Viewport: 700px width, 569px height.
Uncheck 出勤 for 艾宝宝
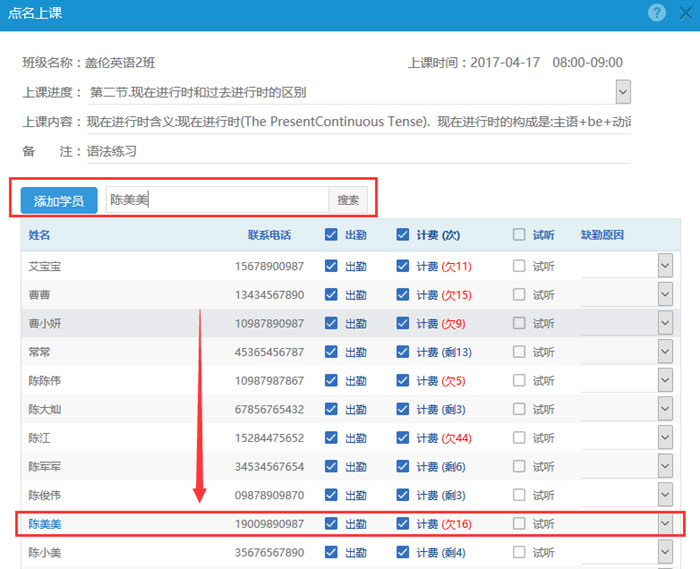tap(332, 267)
